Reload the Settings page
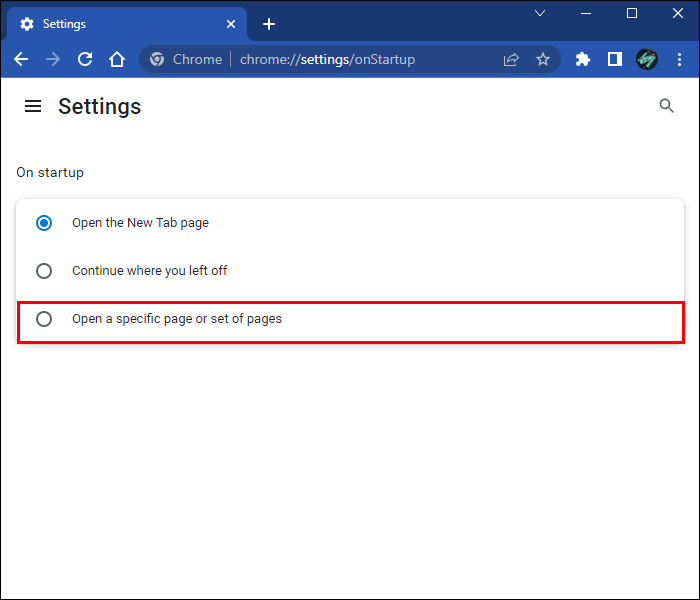The height and width of the screenshot is (600, 700). click(x=85, y=59)
